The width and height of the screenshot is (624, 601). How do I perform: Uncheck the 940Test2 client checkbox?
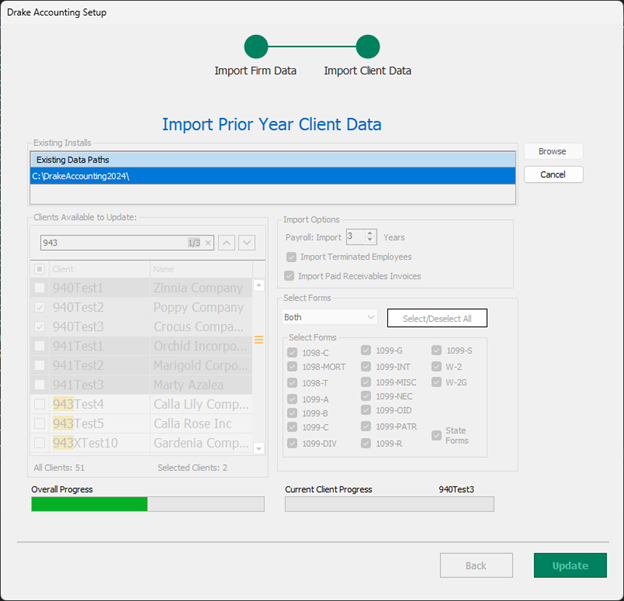39,307
